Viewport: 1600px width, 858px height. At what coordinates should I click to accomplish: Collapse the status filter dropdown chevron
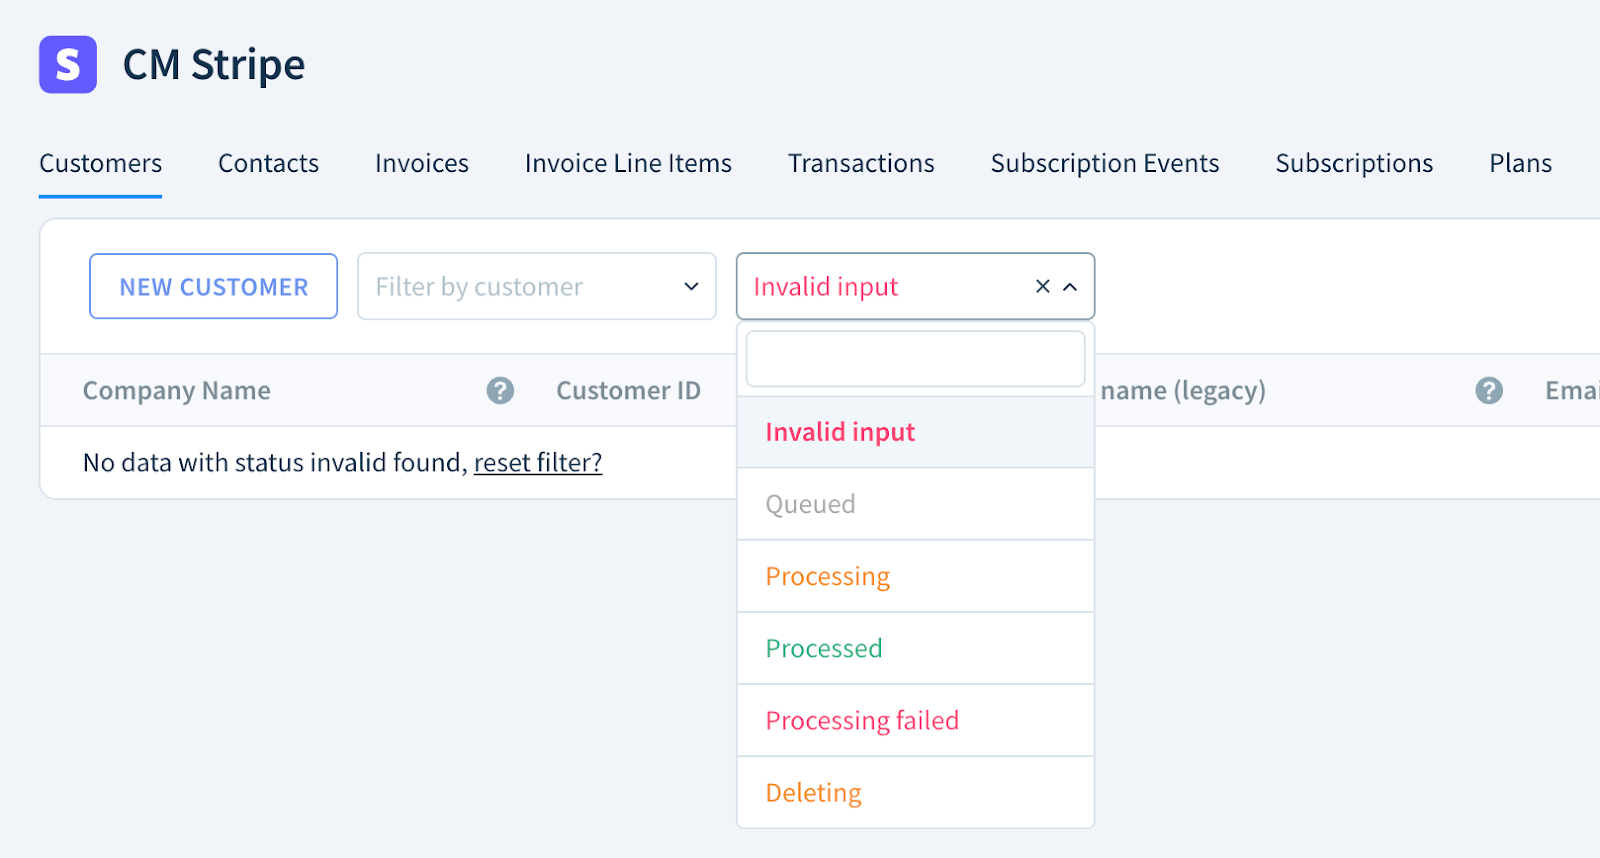pyautogui.click(x=1070, y=287)
